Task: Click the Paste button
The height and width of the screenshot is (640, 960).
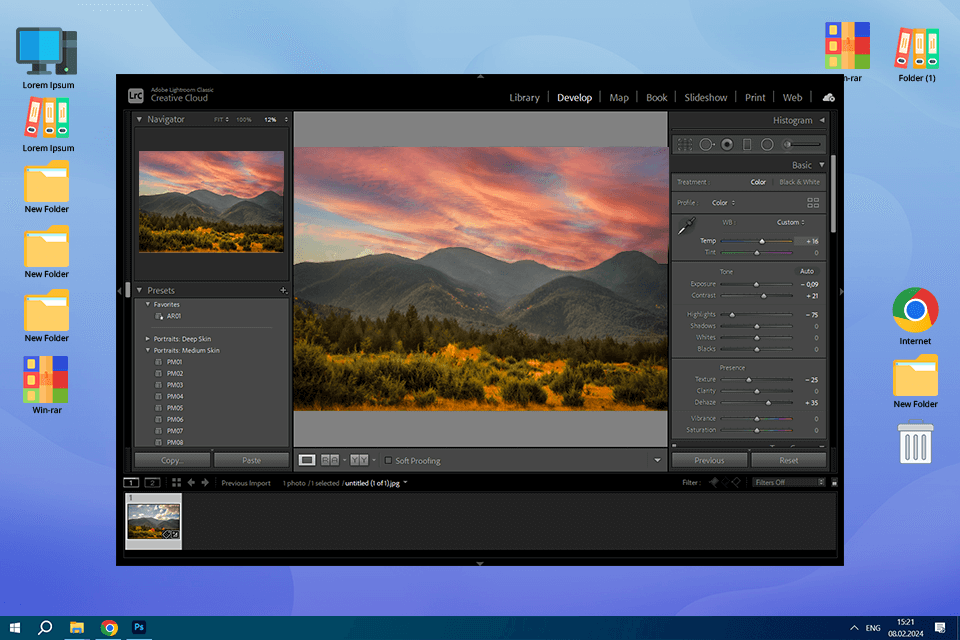Action: click(x=251, y=460)
